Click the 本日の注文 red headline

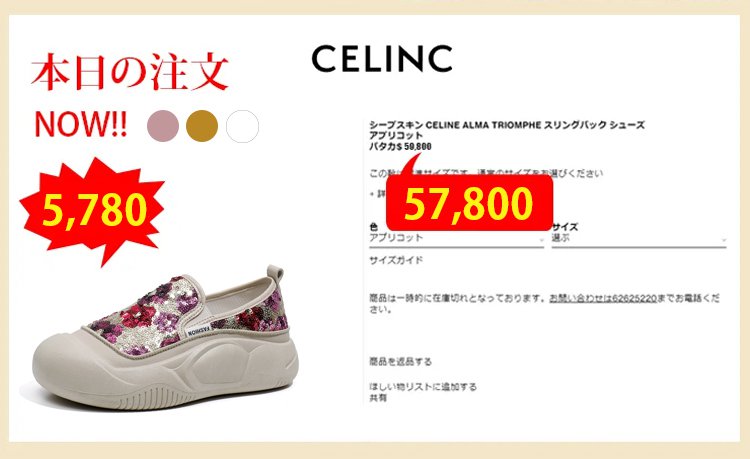129,72
